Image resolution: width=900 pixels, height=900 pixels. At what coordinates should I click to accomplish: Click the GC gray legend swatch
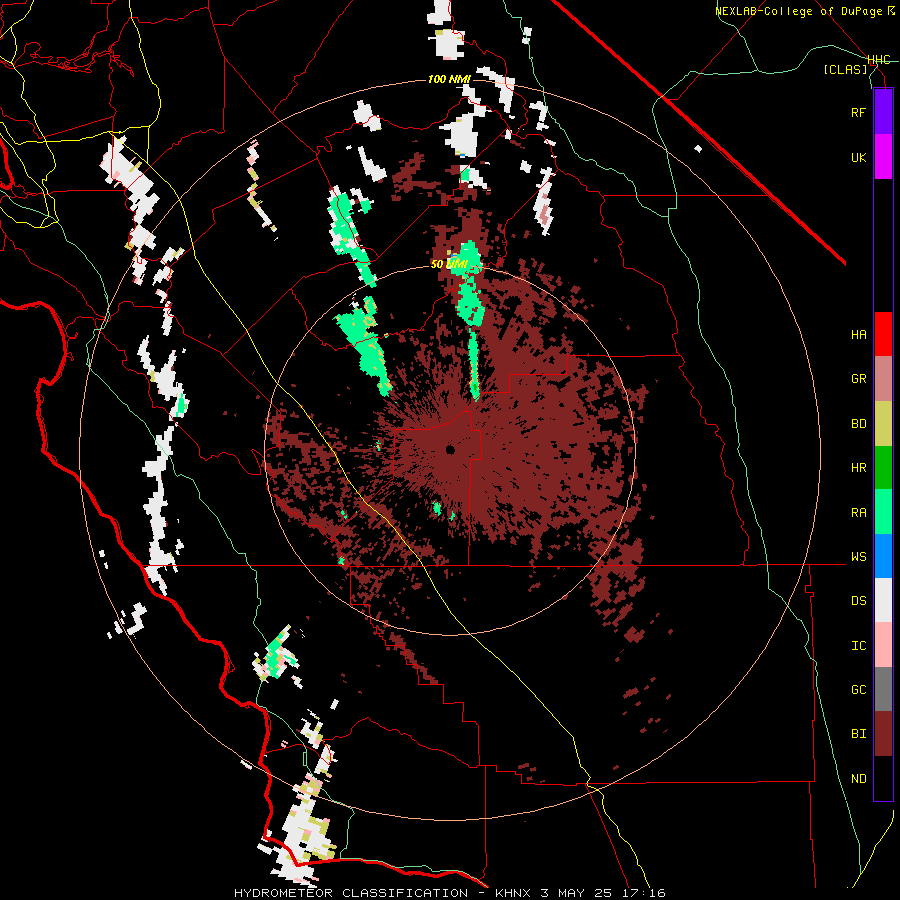click(883, 689)
